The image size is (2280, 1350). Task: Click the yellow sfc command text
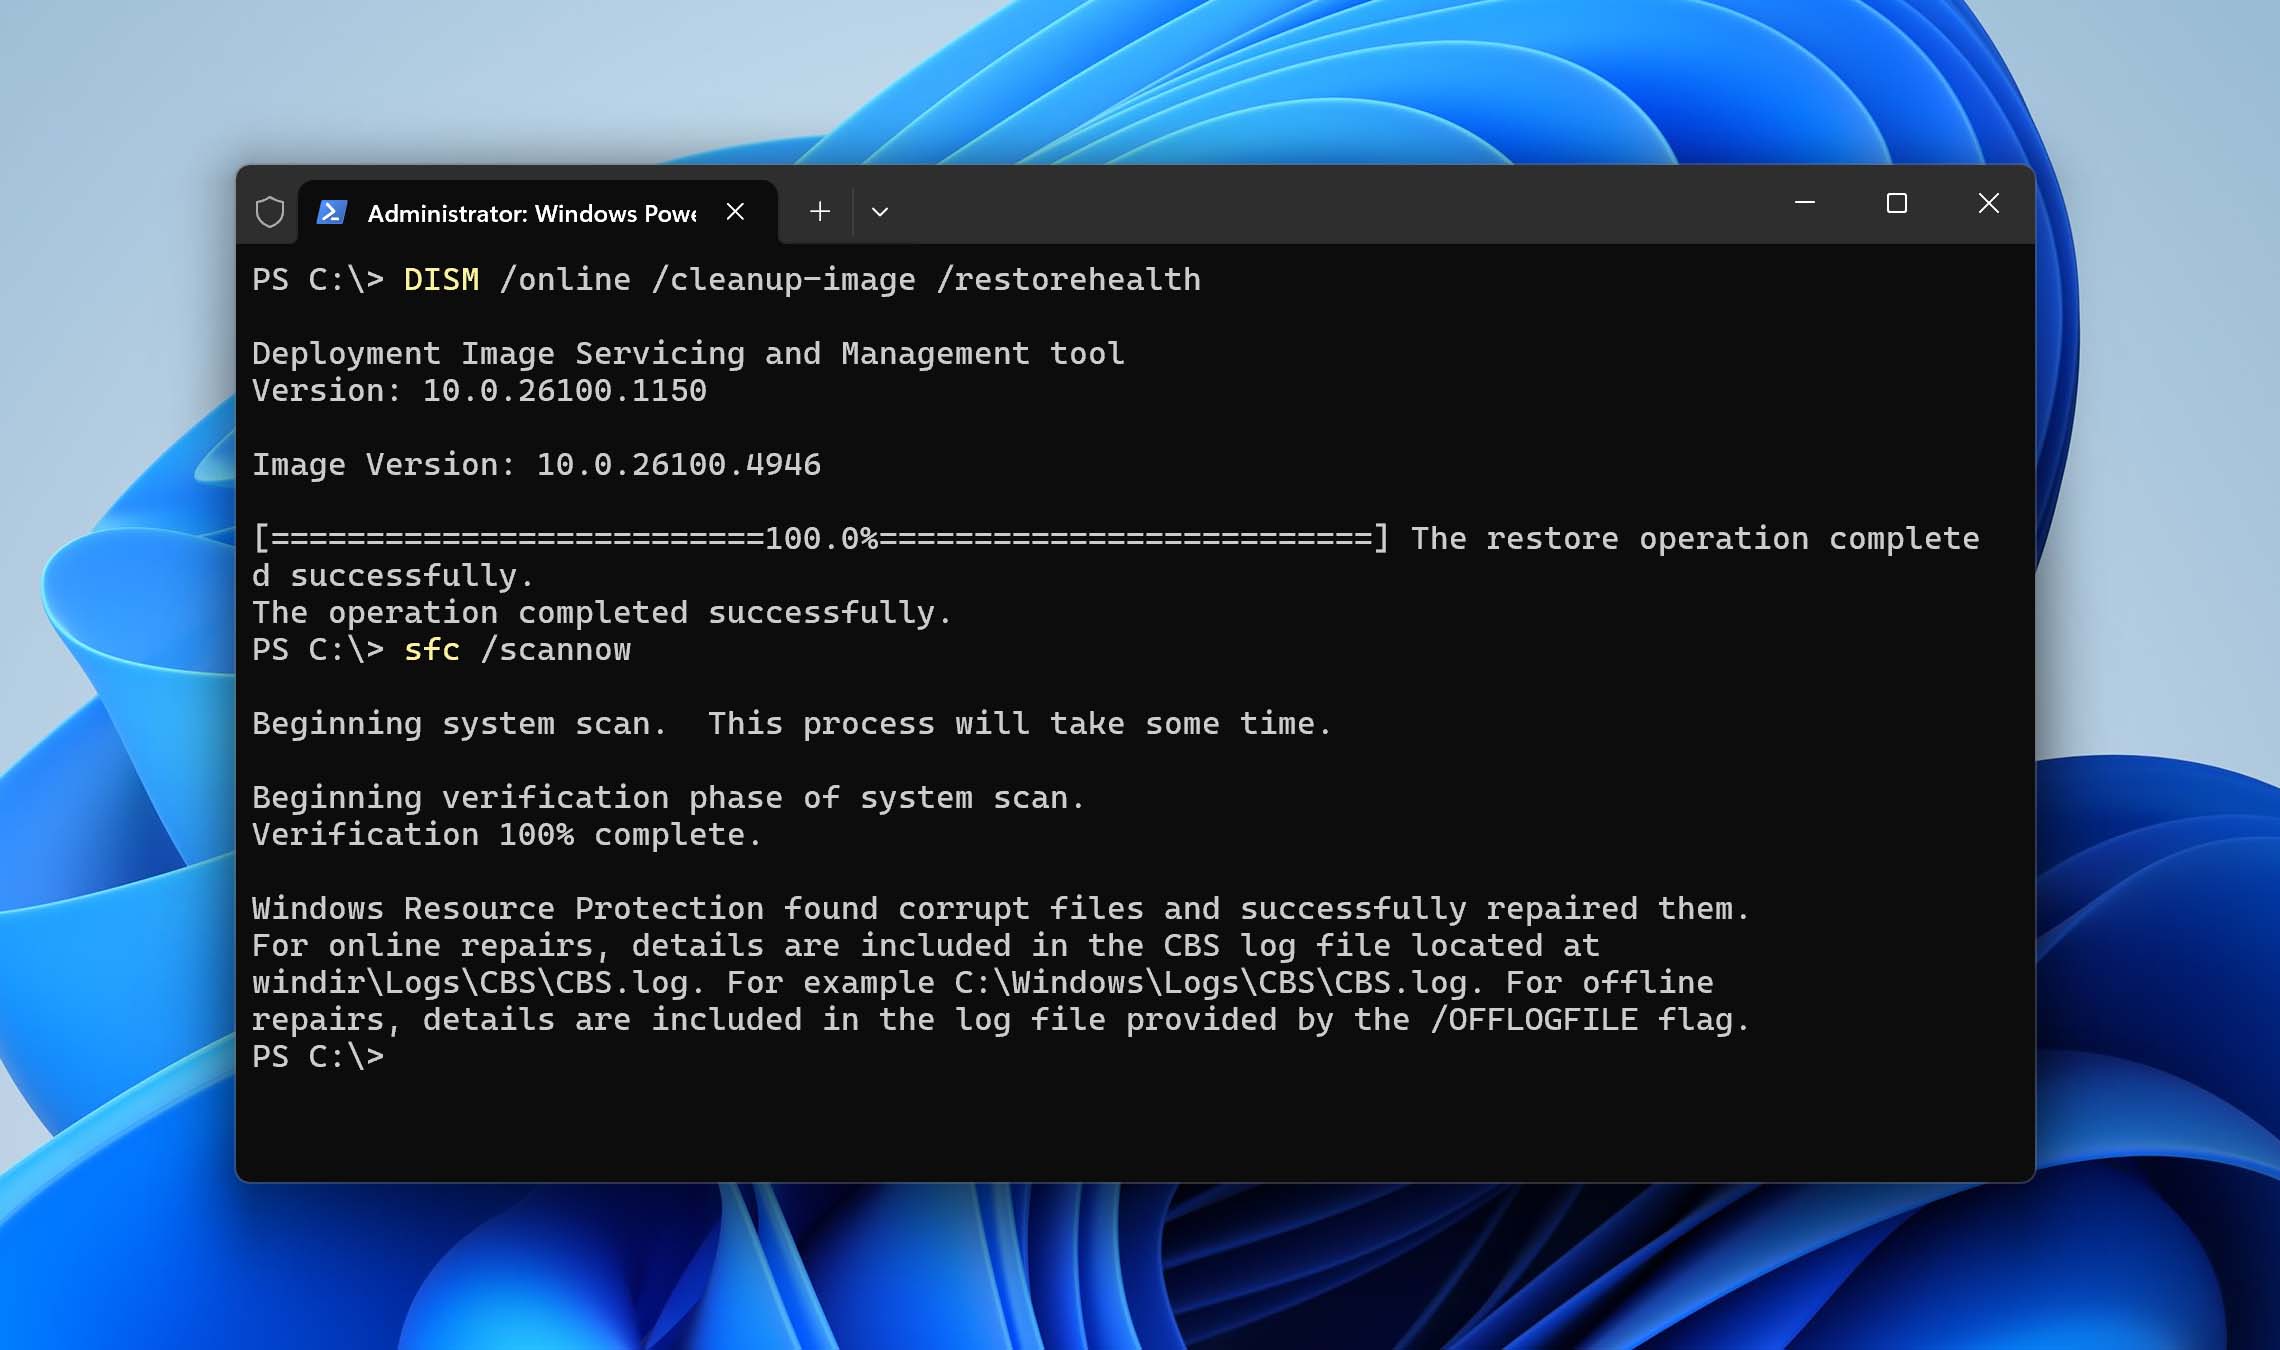431,650
